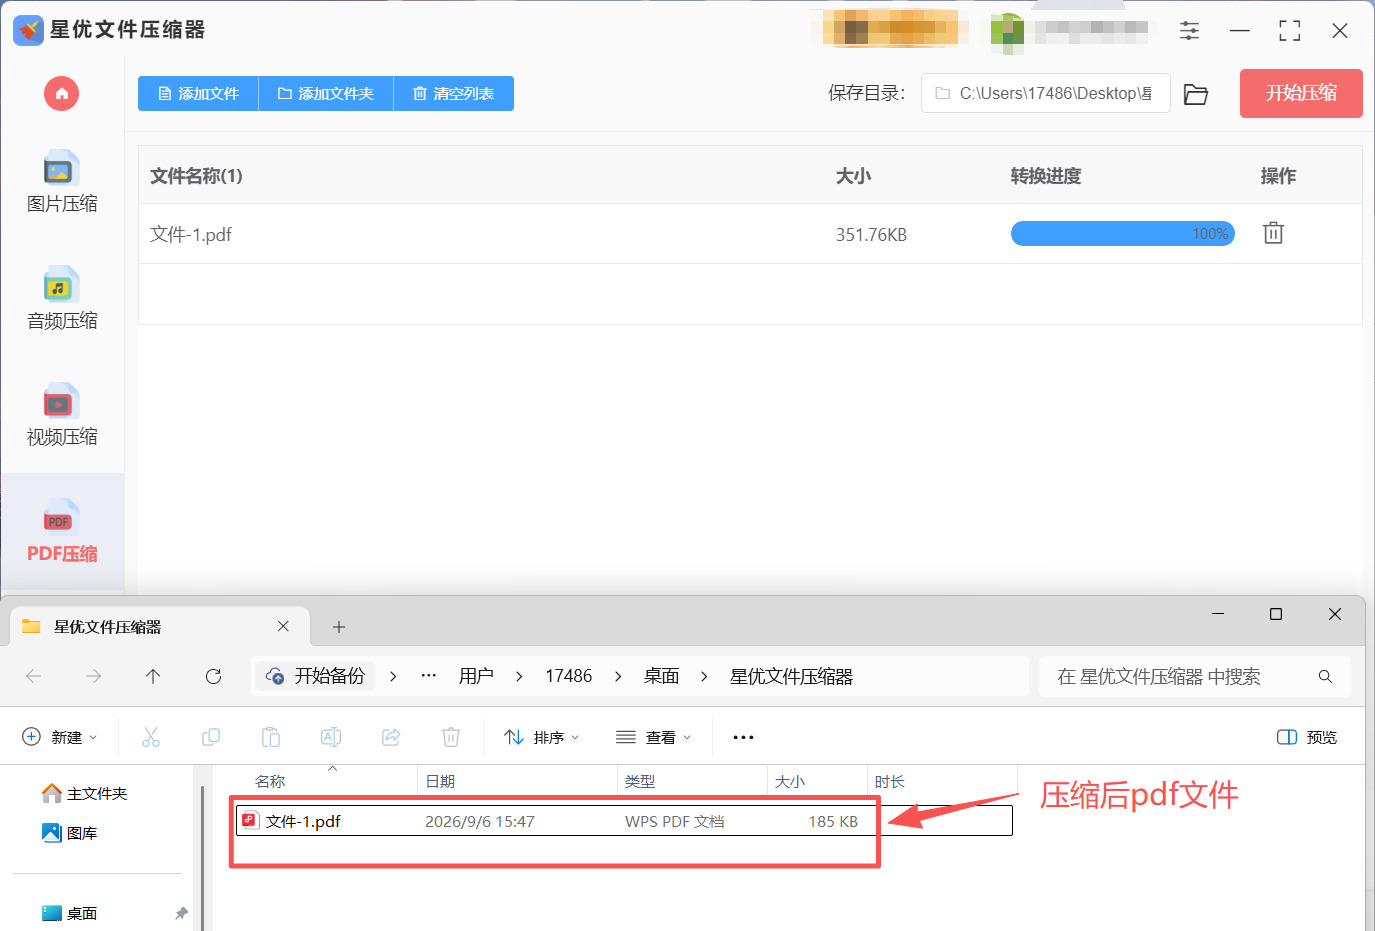The width and height of the screenshot is (1375, 931).
Task: Go back in File Explorer
Action: tap(33, 676)
